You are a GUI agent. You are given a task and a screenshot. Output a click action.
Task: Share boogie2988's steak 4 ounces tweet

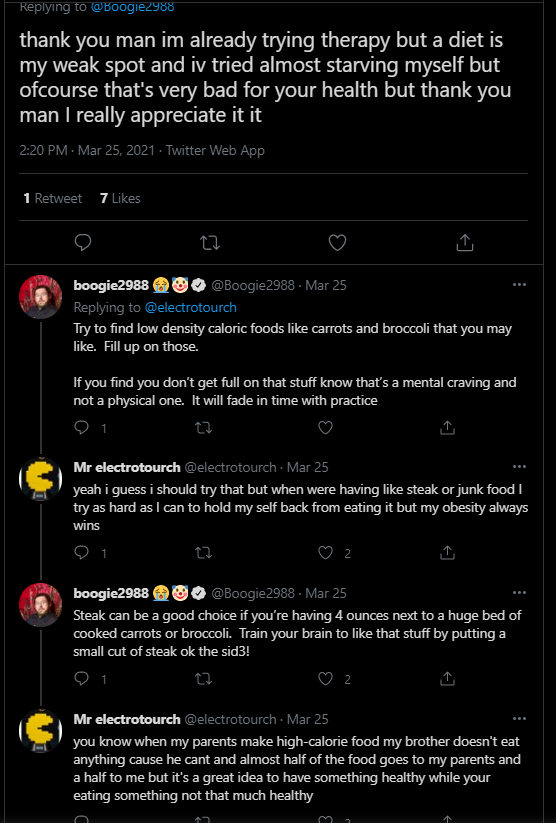(447, 679)
